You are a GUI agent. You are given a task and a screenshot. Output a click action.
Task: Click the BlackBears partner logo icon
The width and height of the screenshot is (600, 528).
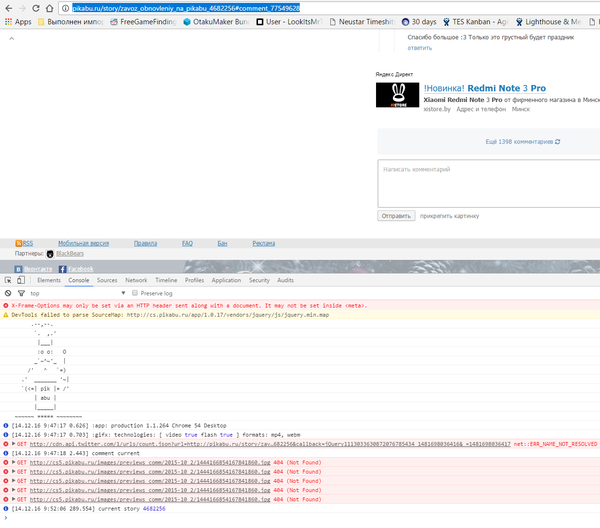[50, 254]
